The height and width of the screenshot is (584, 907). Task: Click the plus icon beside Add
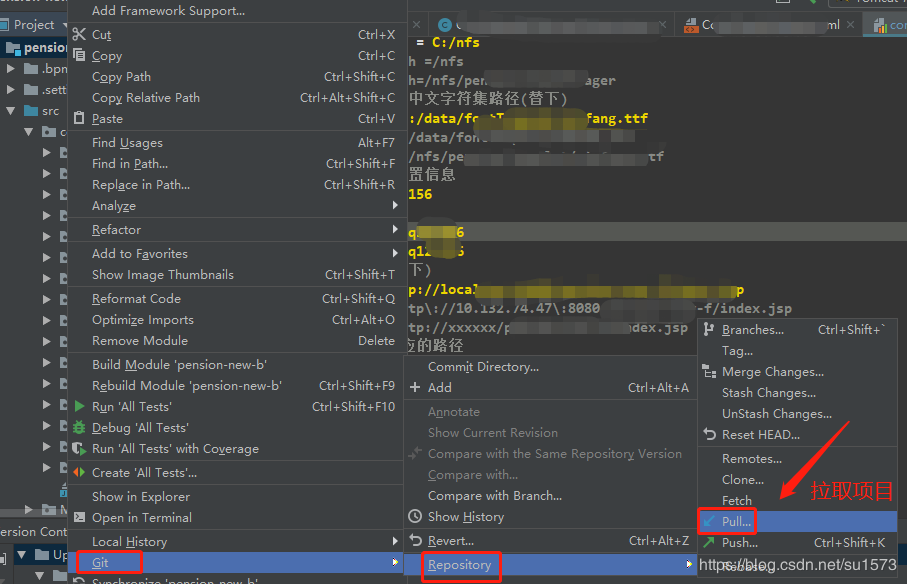415,387
